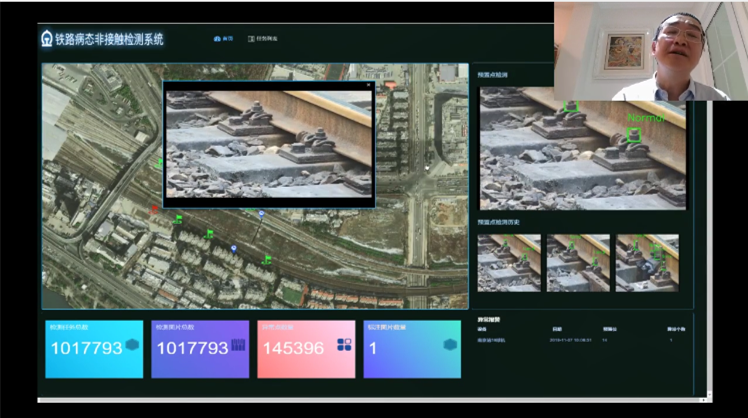748x418 pixels.
Task: Open the third detection history thumbnail
Action: (x=647, y=263)
